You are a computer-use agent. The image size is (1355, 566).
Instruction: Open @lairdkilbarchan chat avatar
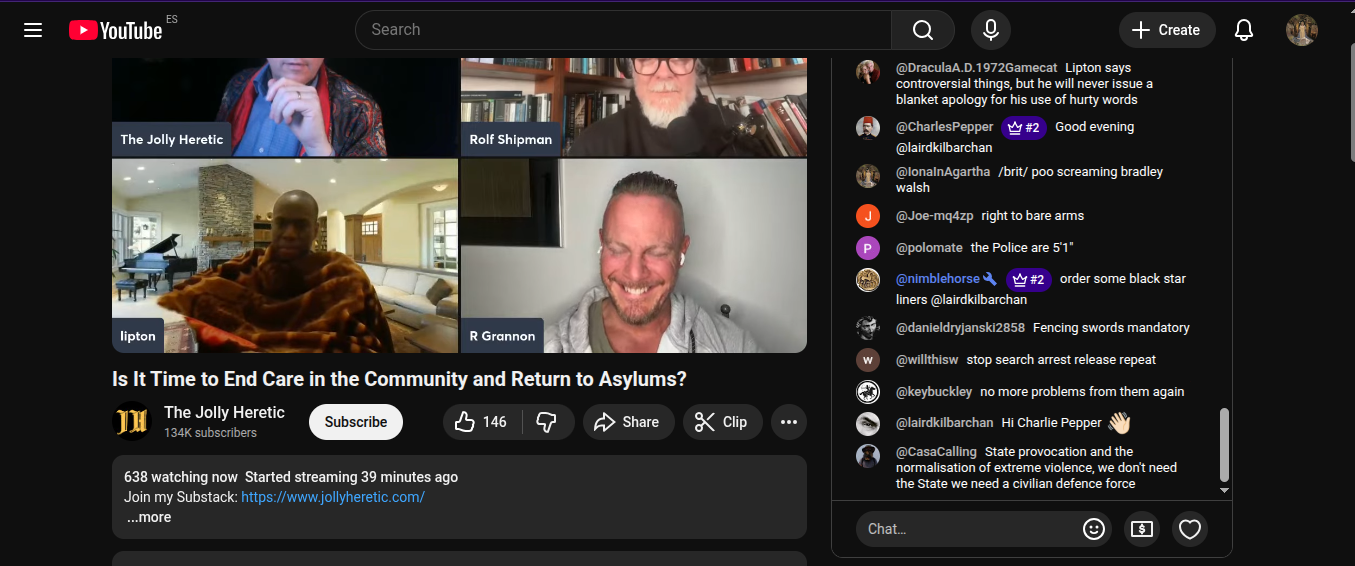tap(868, 424)
